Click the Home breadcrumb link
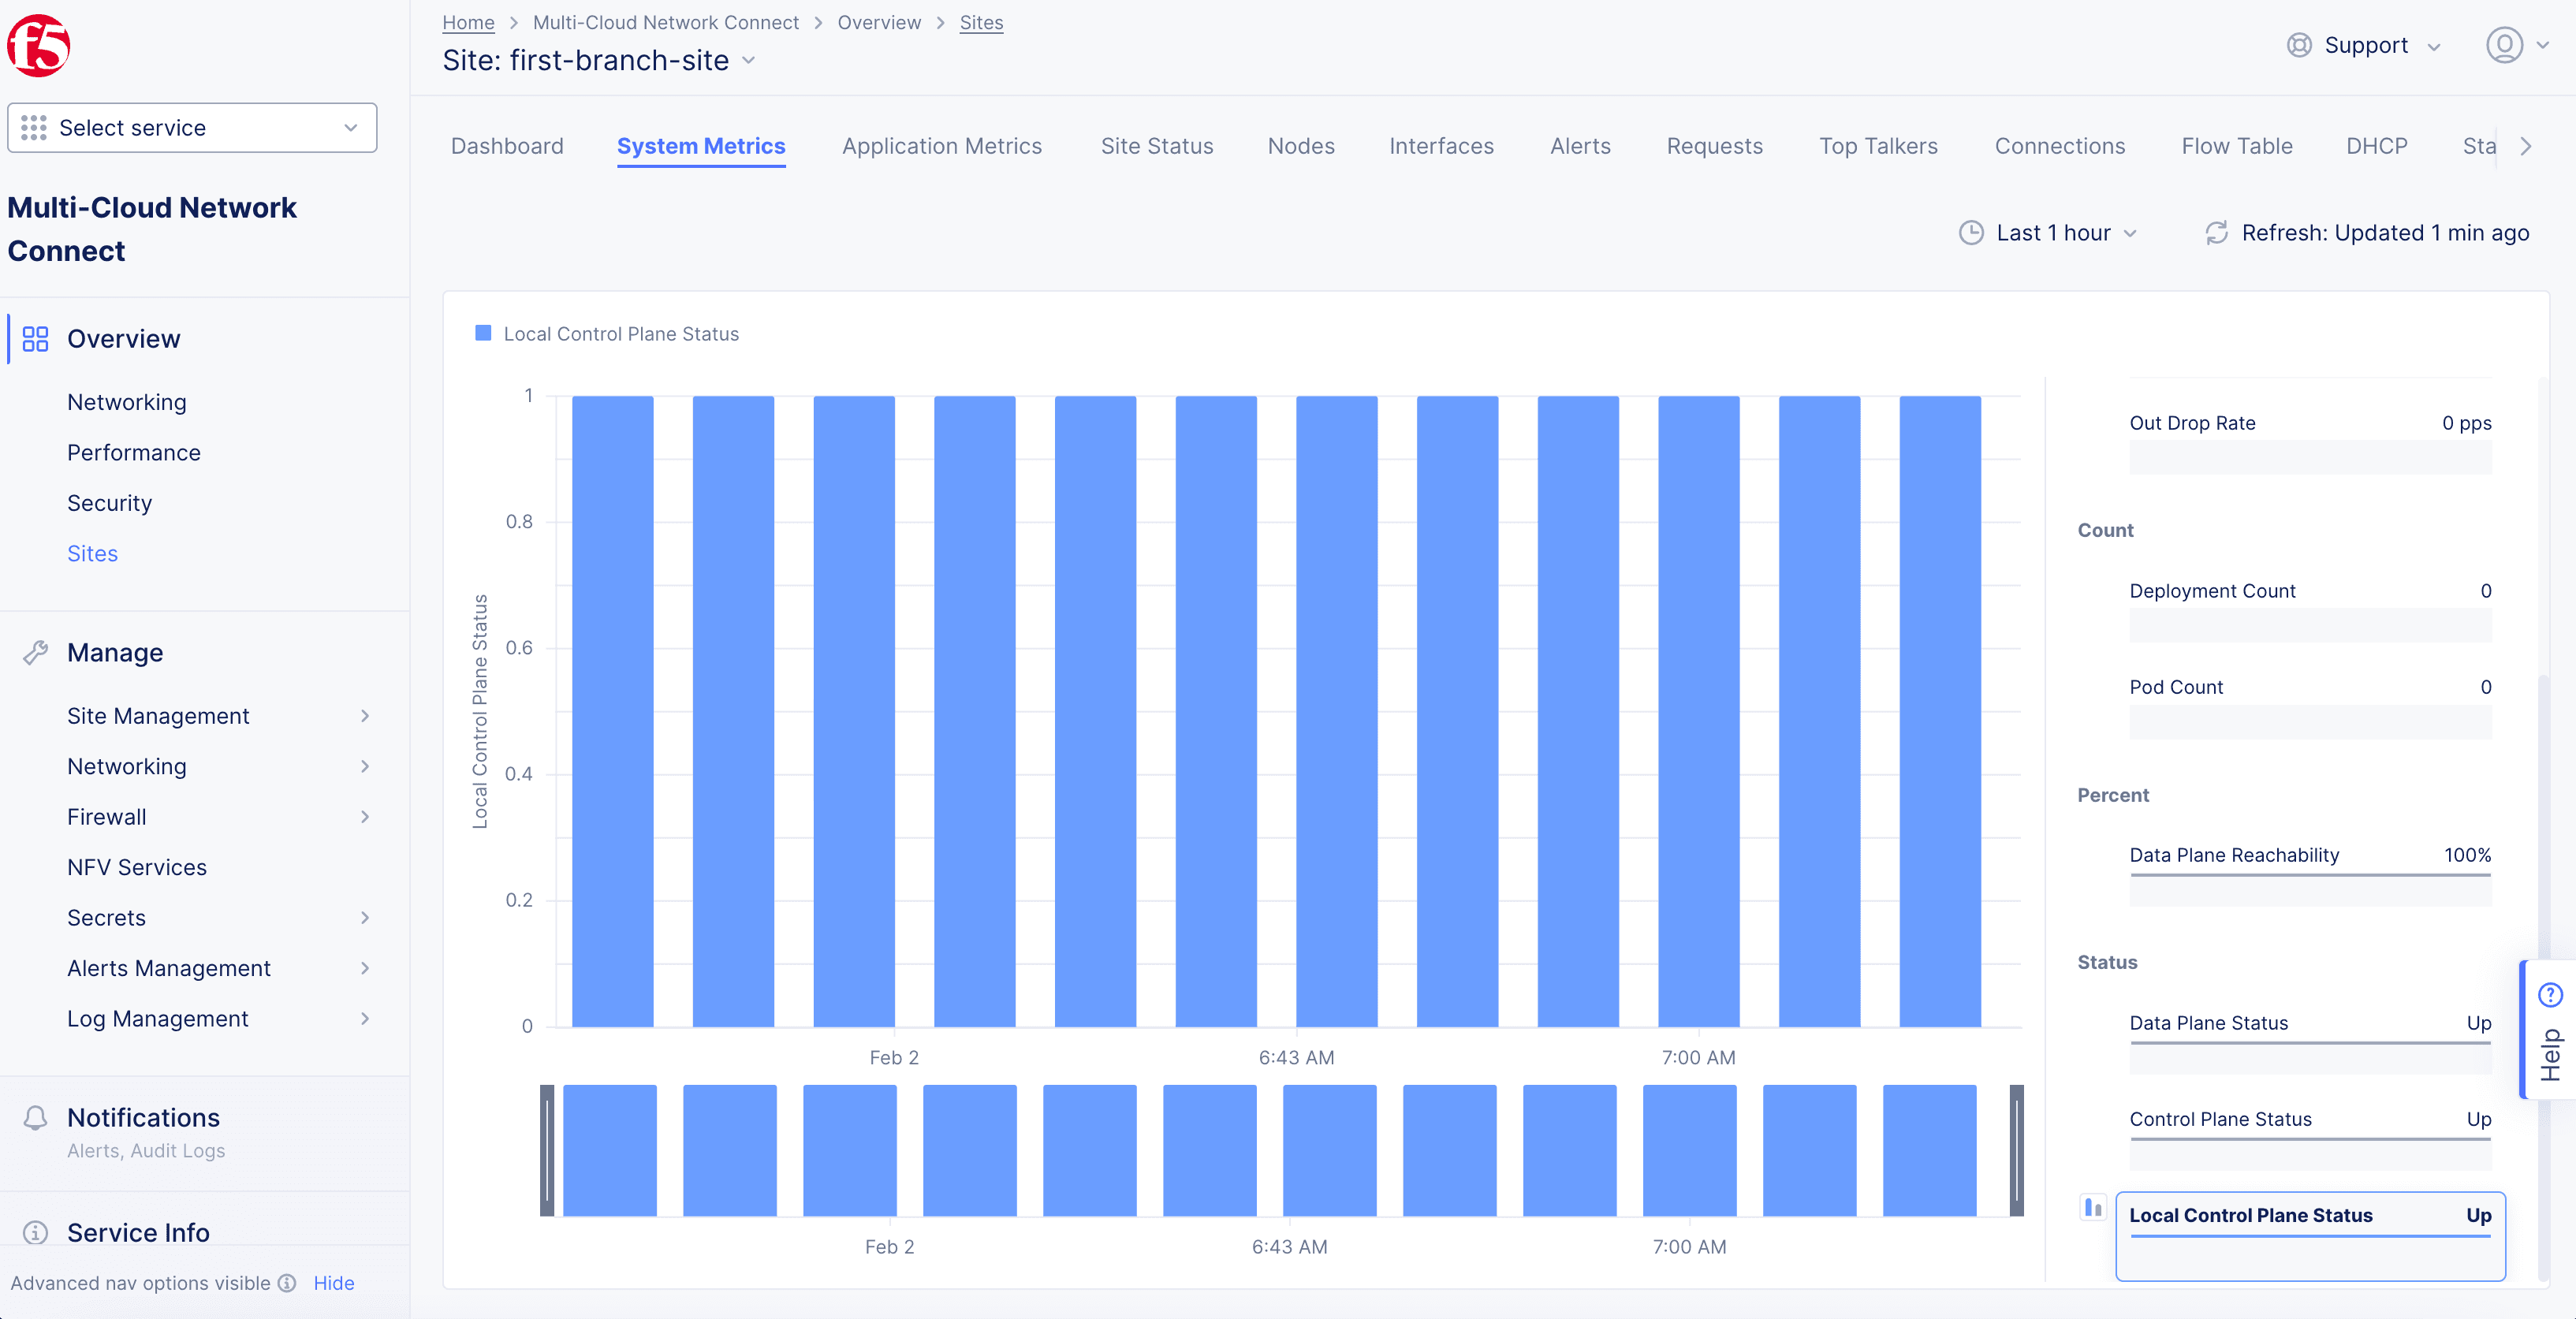This screenshot has width=2576, height=1319. (x=468, y=22)
